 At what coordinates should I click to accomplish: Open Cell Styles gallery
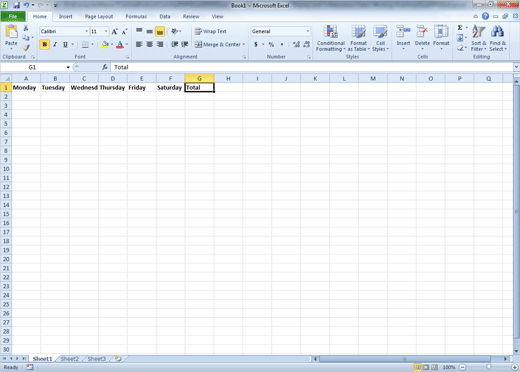click(x=380, y=38)
